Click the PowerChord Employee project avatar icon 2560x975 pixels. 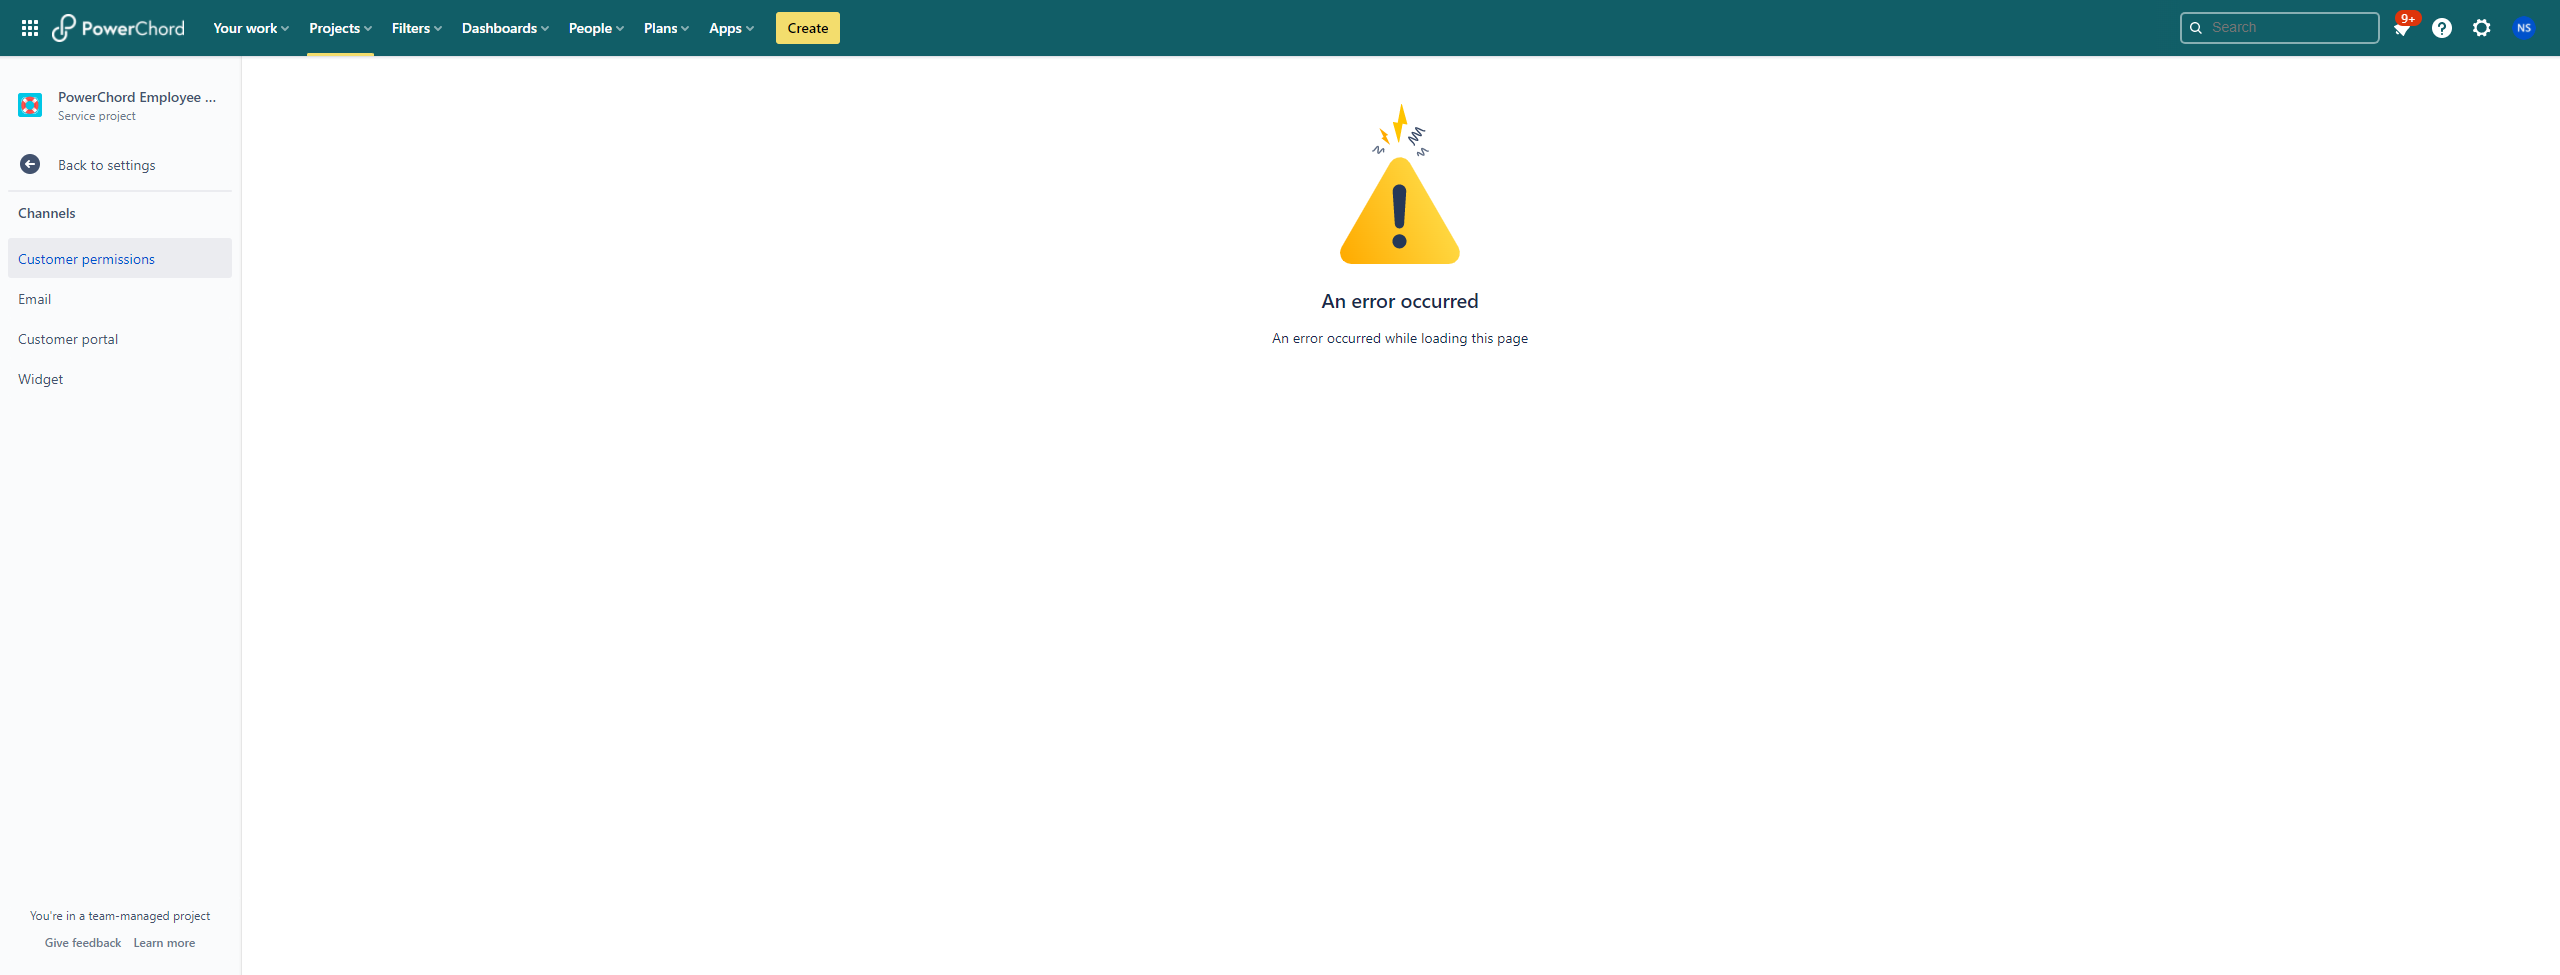point(30,105)
